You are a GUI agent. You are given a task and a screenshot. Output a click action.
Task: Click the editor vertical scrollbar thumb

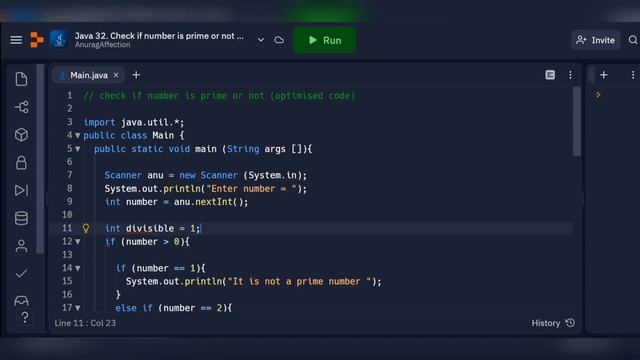coord(576,121)
